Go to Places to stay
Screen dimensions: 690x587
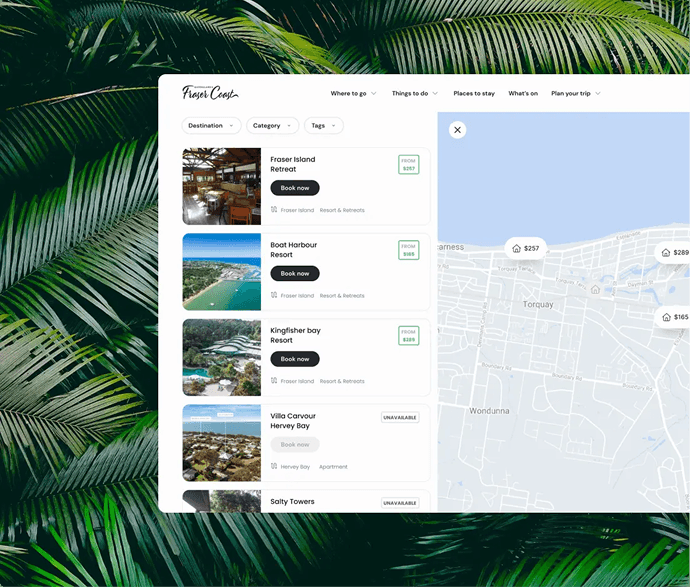[x=474, y=93]
